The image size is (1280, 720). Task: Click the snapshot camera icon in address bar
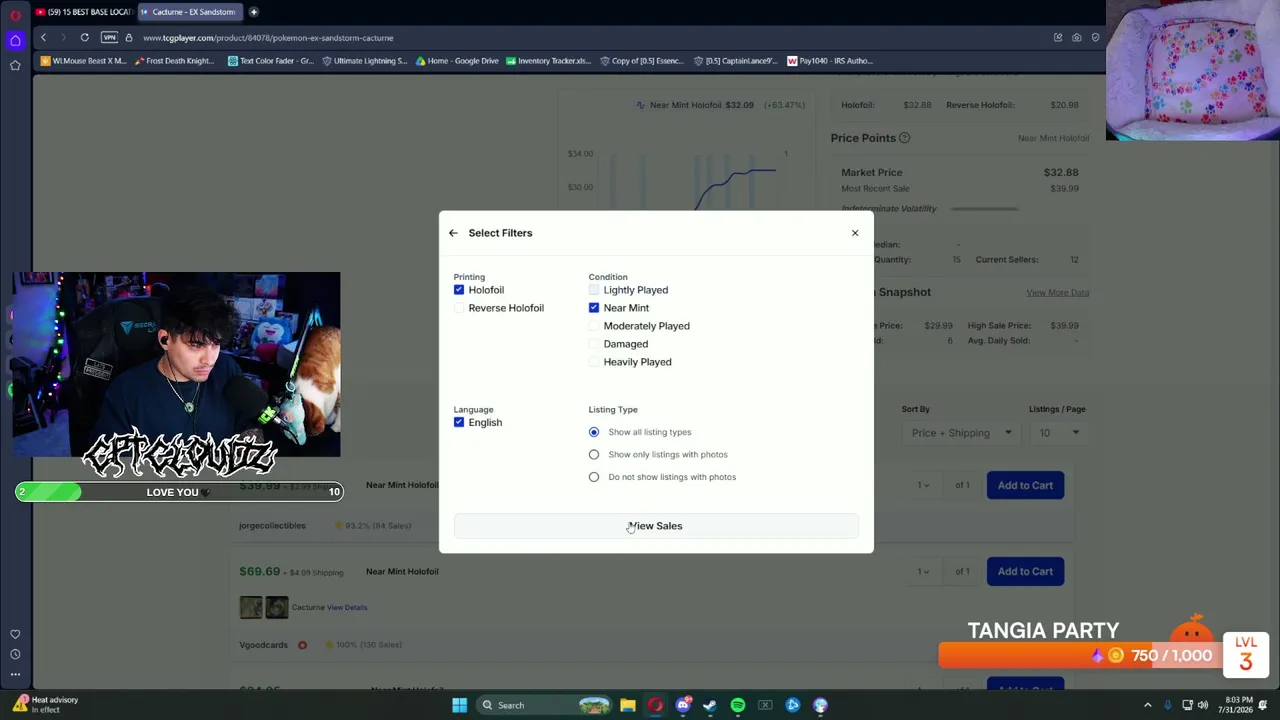click(1076, 38)
